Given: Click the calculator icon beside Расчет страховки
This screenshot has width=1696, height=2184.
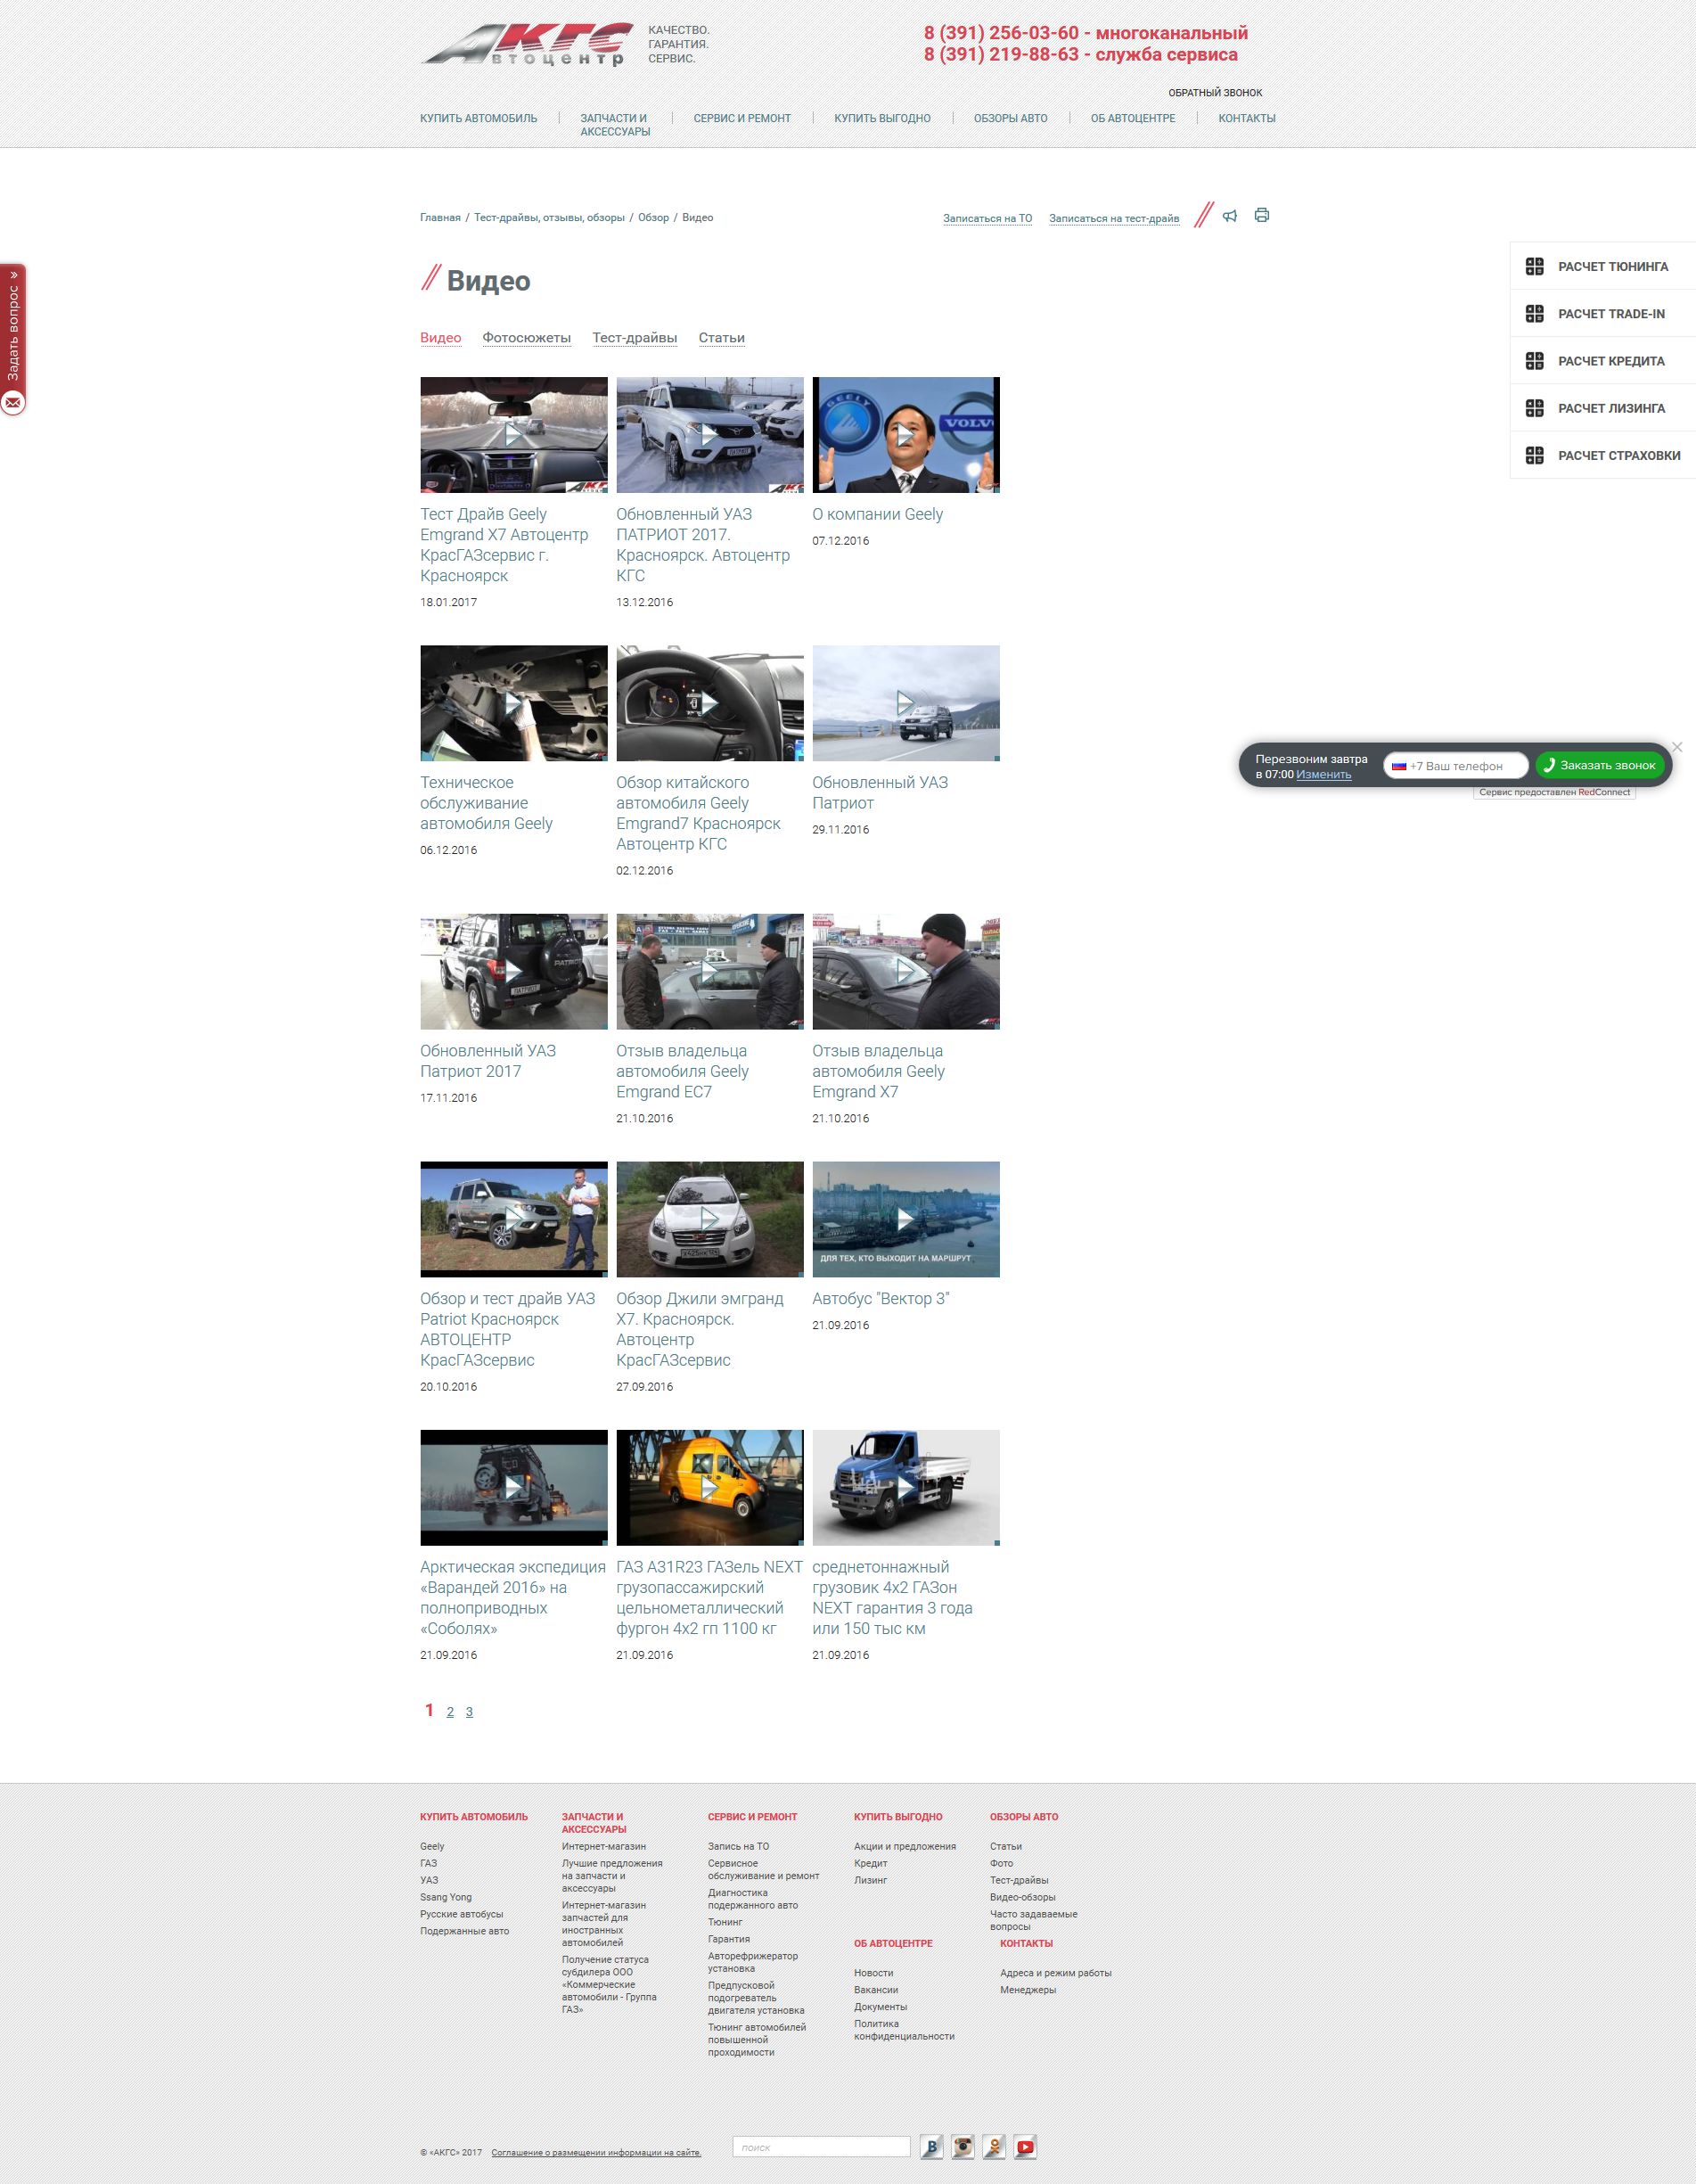Looking at the screenshot, I should tap(1535, 455).
